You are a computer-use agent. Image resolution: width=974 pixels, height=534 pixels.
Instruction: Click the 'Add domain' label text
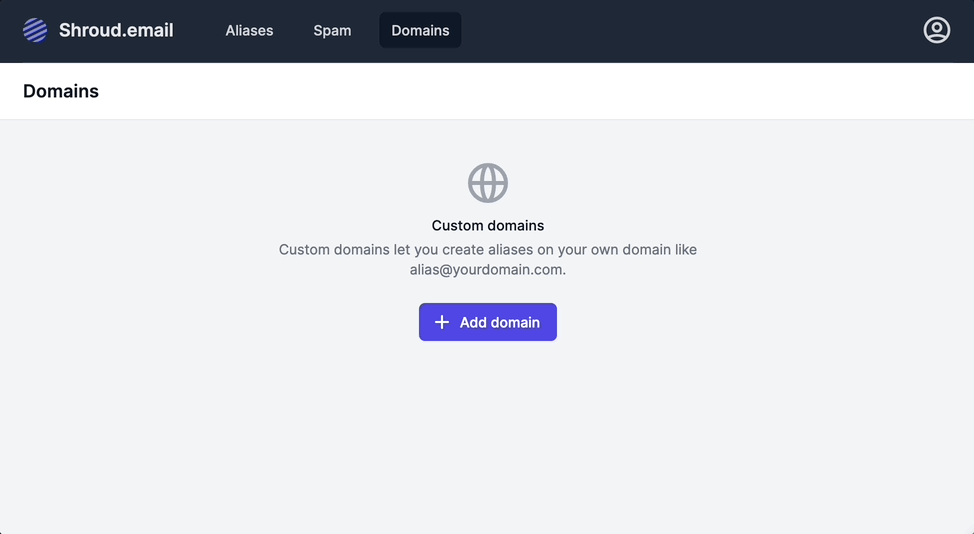[500, 322]
